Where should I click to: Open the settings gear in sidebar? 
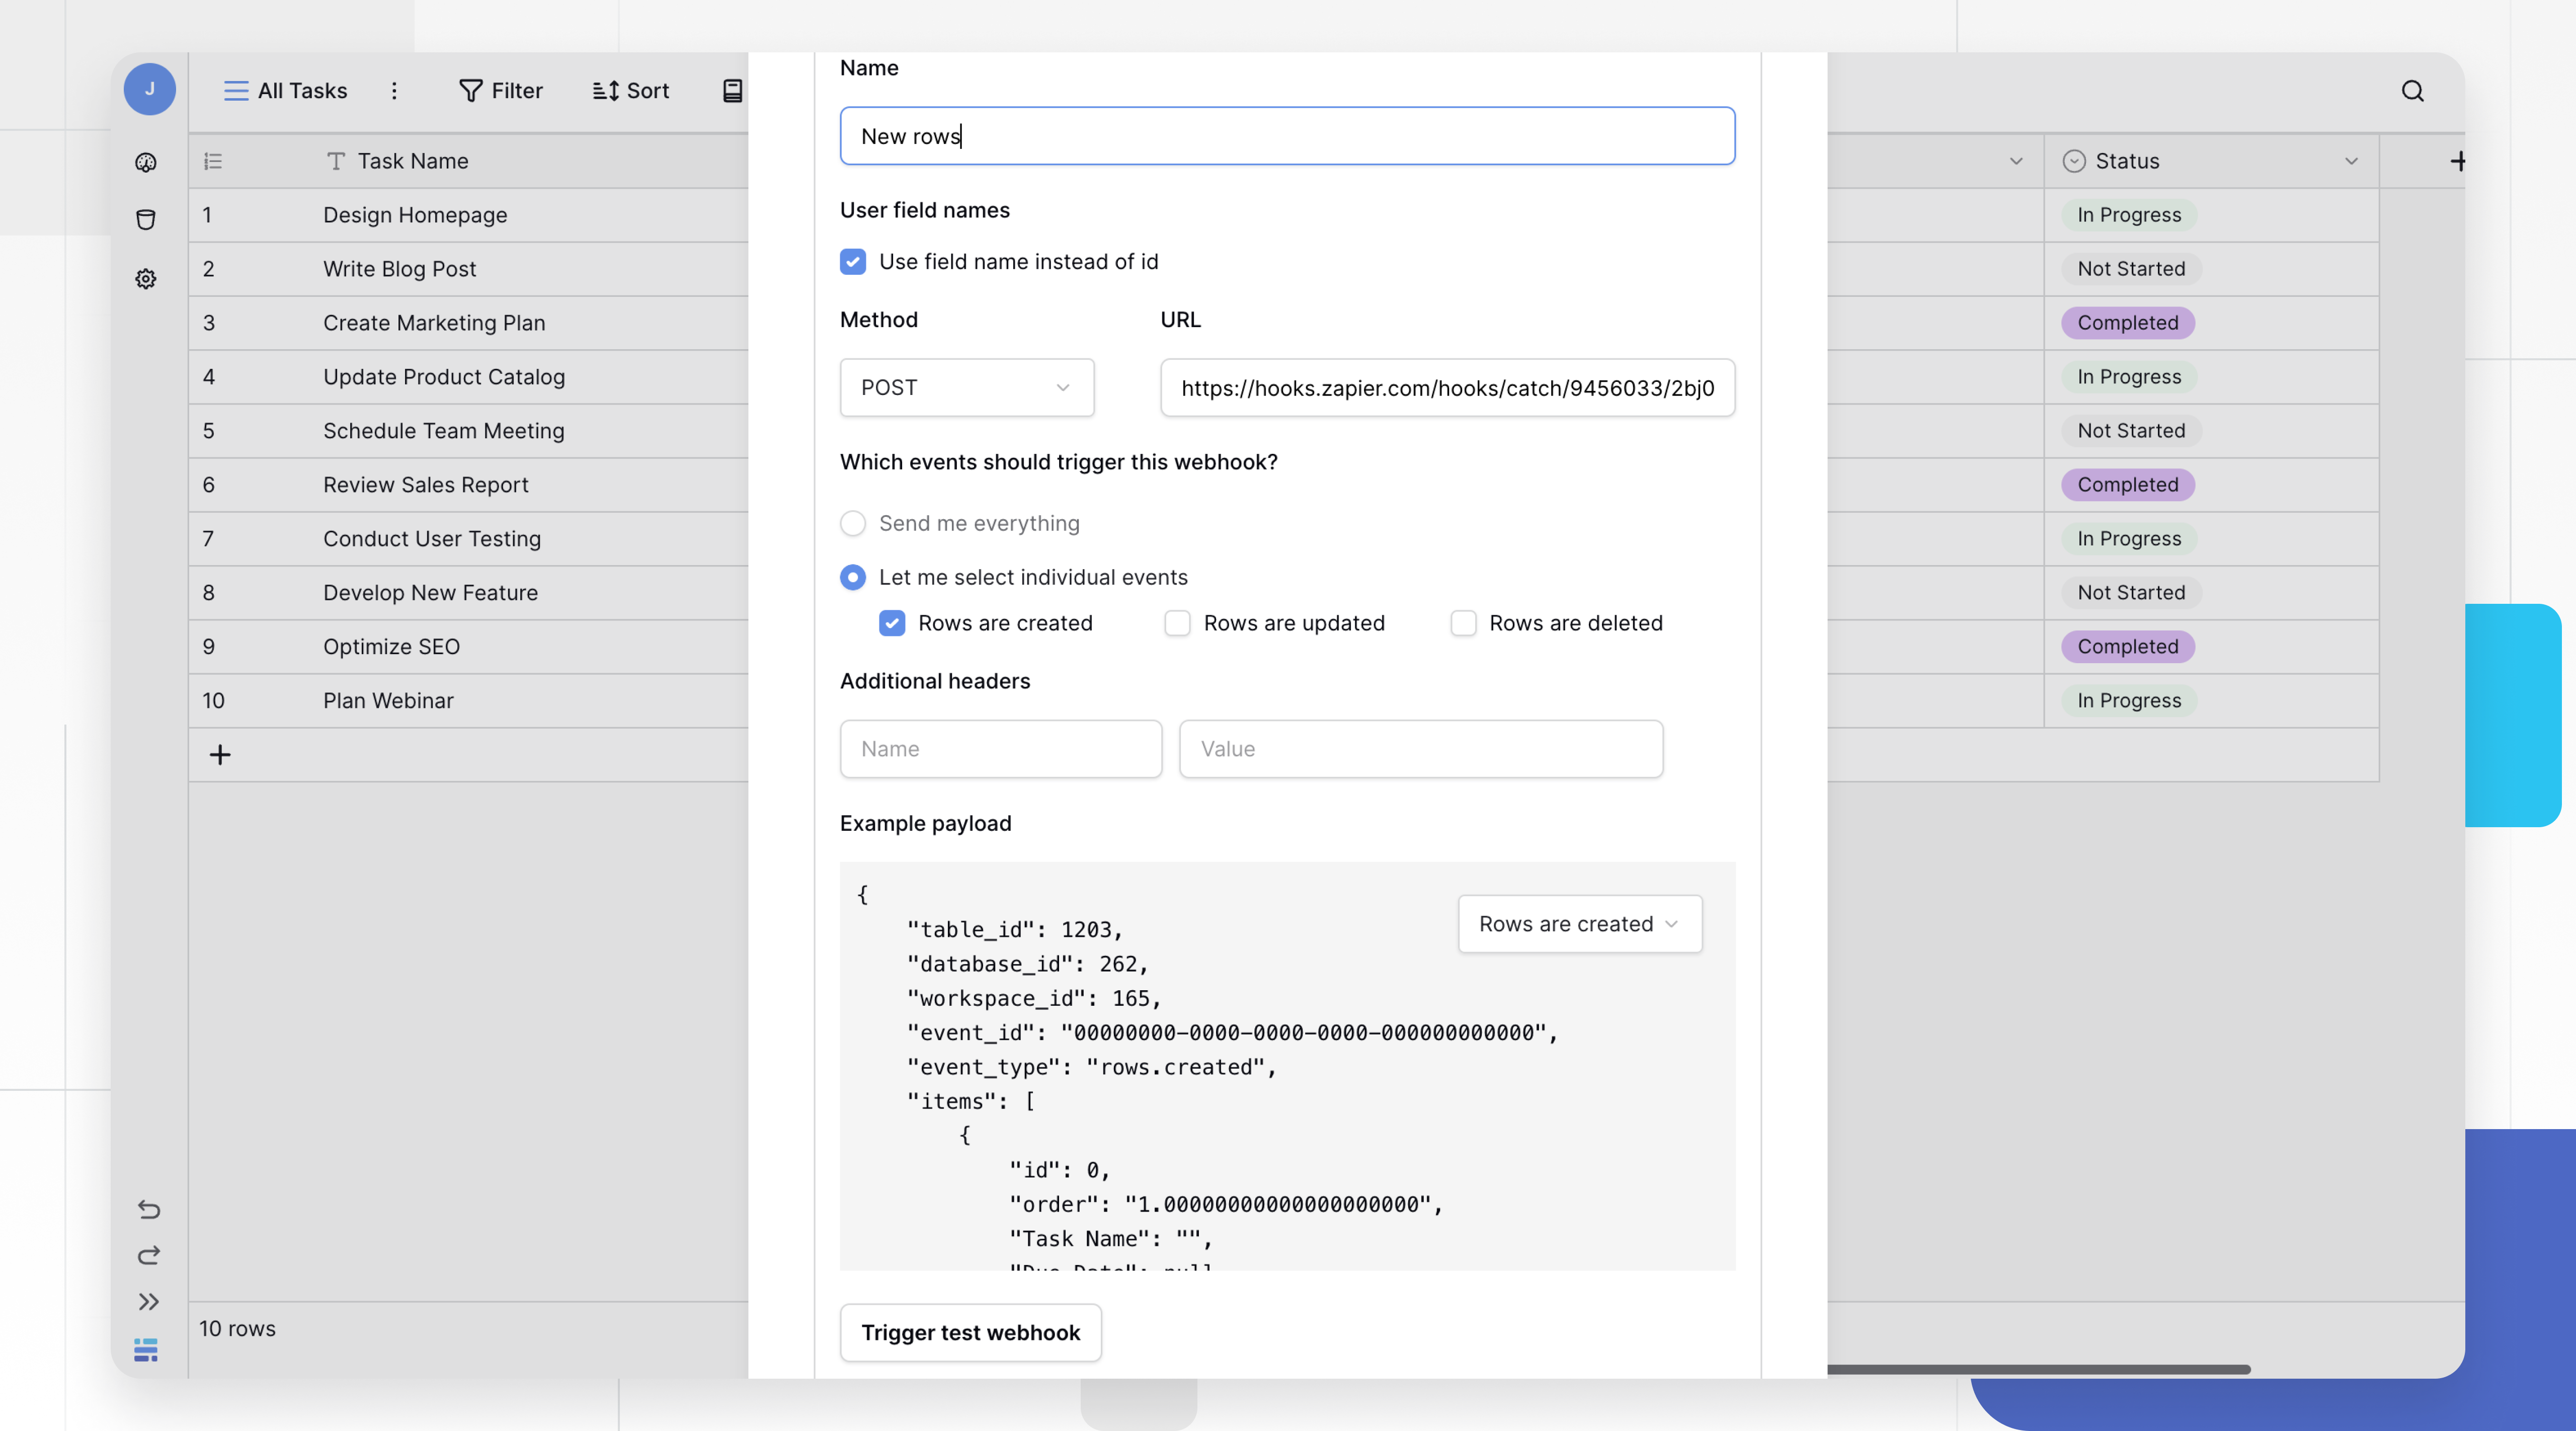coord(146,278)
